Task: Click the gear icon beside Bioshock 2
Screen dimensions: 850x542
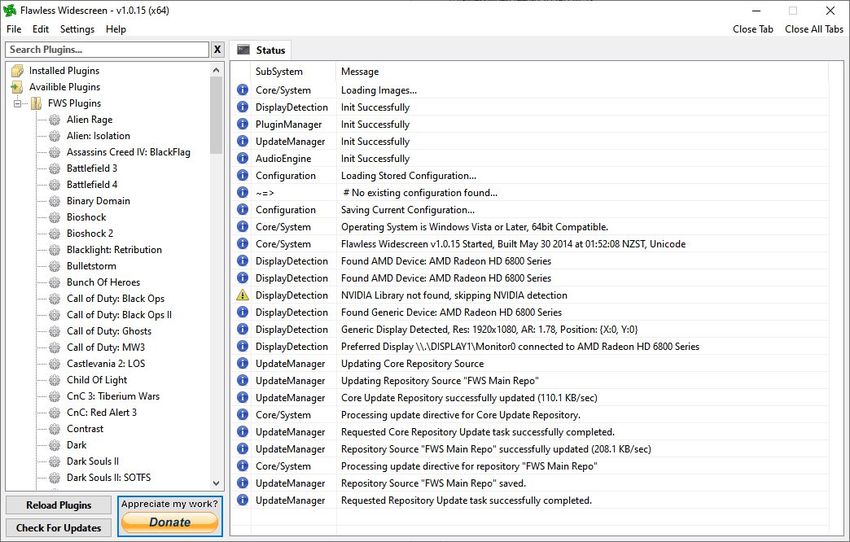Action: 54,234
